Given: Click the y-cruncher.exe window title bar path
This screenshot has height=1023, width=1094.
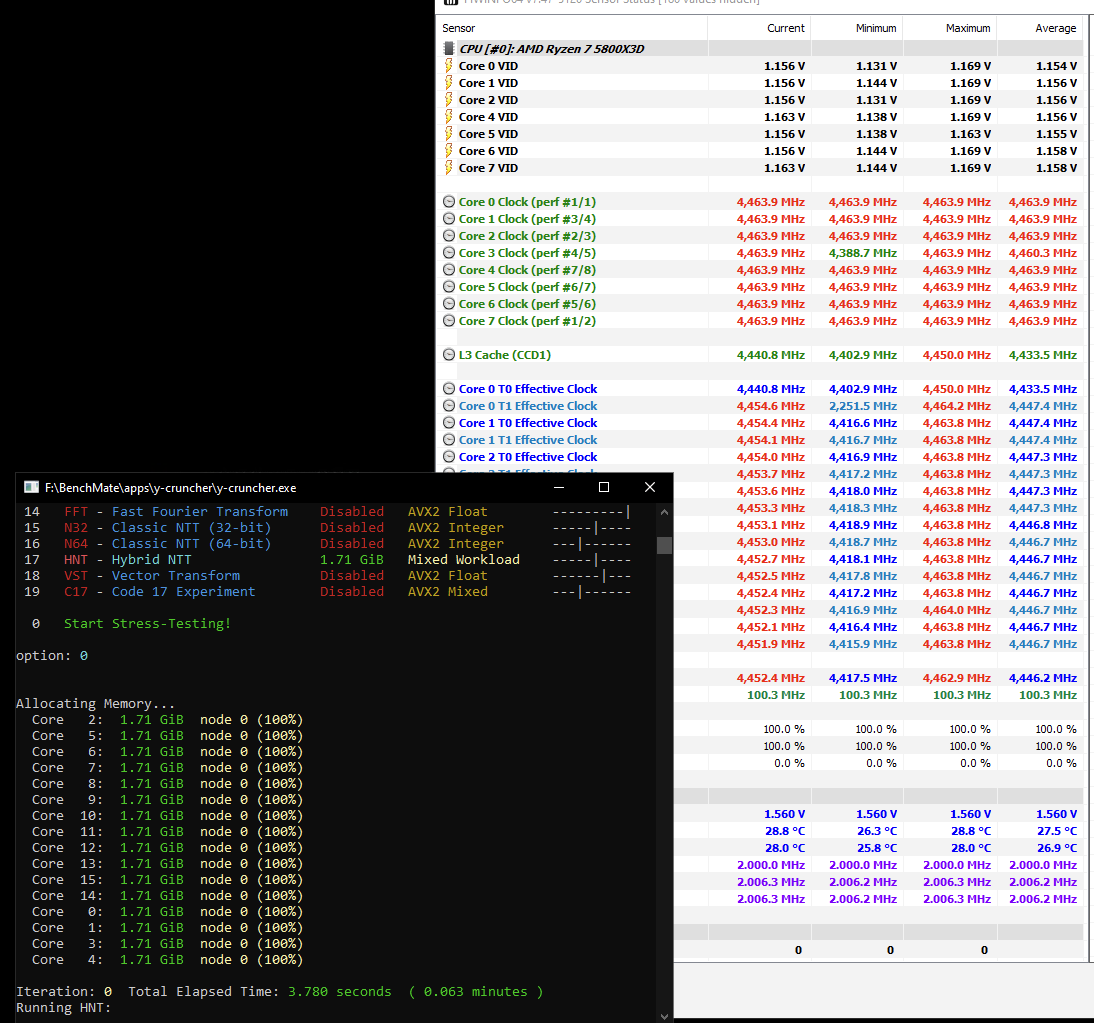Looking at the screenshot, I should coord(170,487).
